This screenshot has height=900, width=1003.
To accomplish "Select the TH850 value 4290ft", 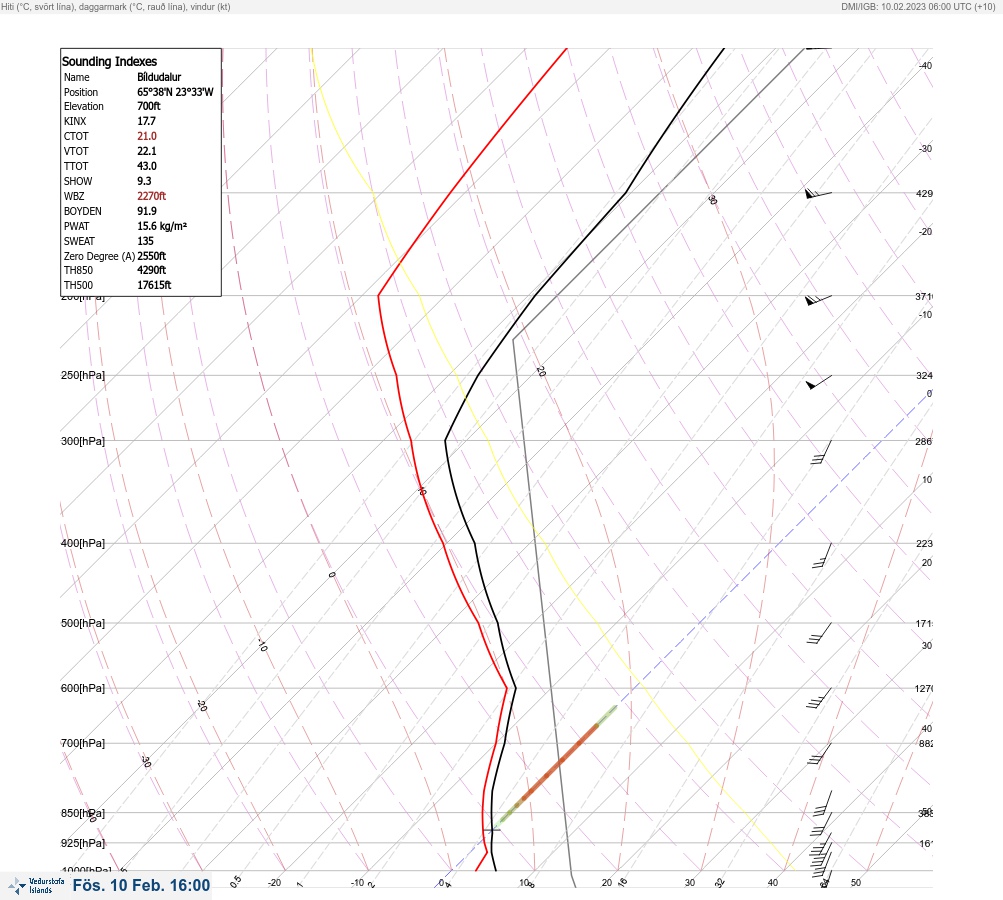I will (x=152, y=270).
